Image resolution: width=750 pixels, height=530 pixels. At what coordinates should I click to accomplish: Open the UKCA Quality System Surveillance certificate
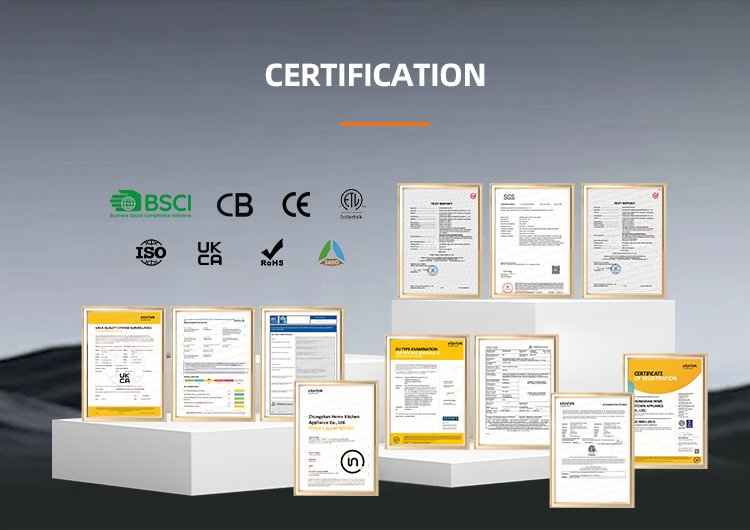(x=124, y=364)
